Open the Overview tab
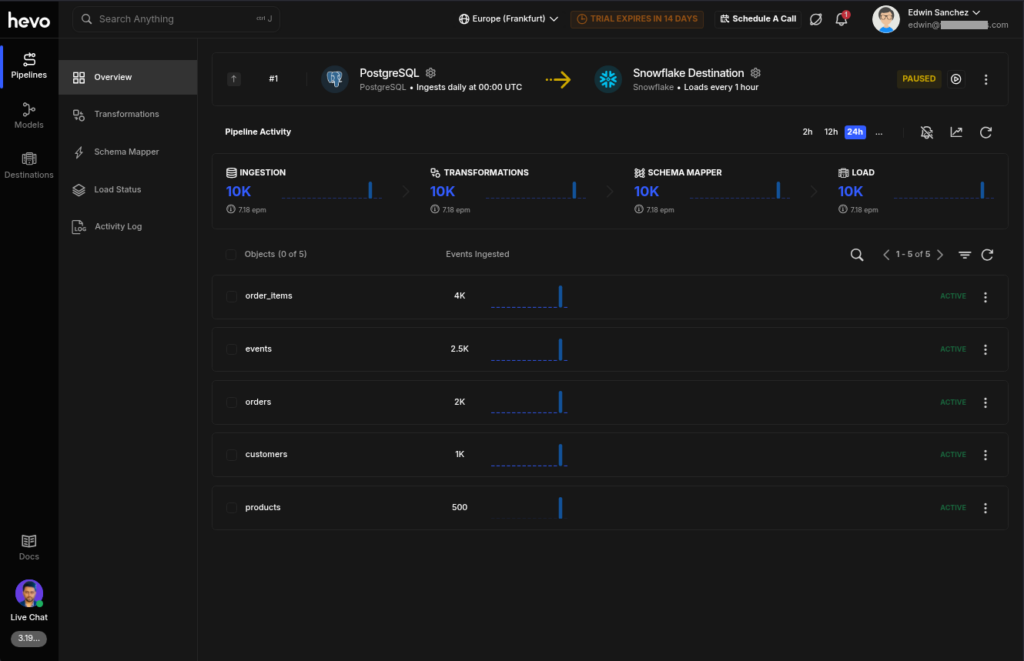 point(128,77)
